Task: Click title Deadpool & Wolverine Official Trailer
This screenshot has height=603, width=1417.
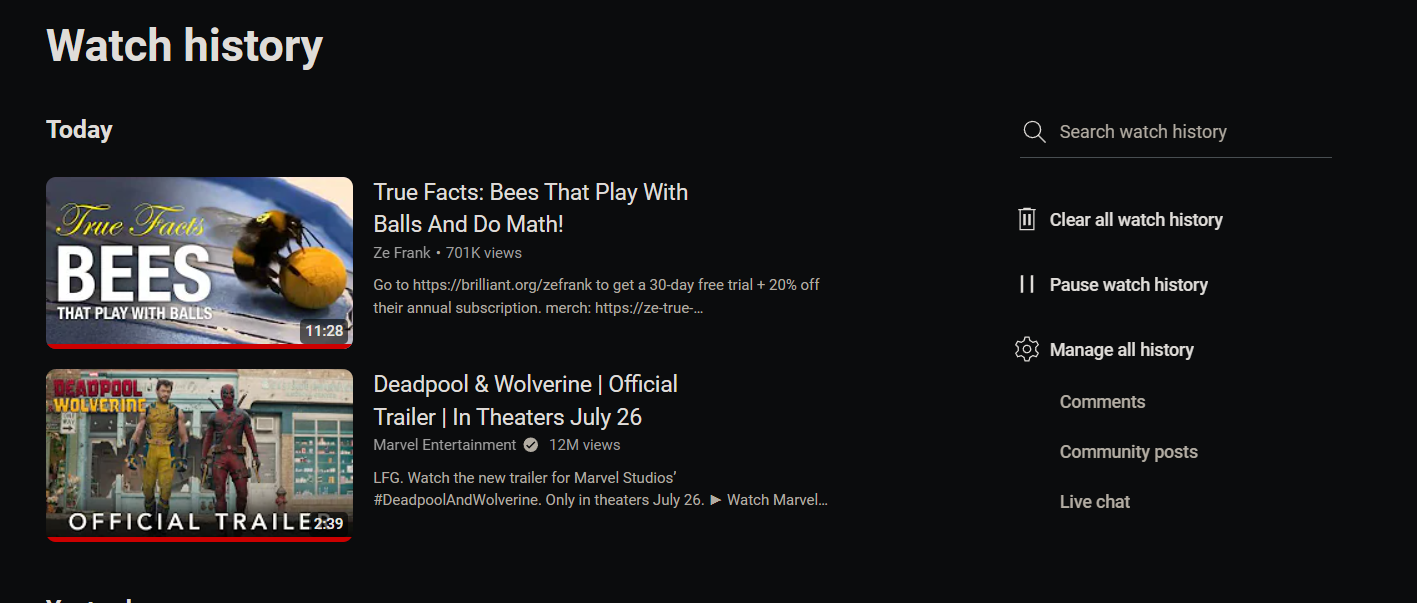Action: click(x=526, y=400)
